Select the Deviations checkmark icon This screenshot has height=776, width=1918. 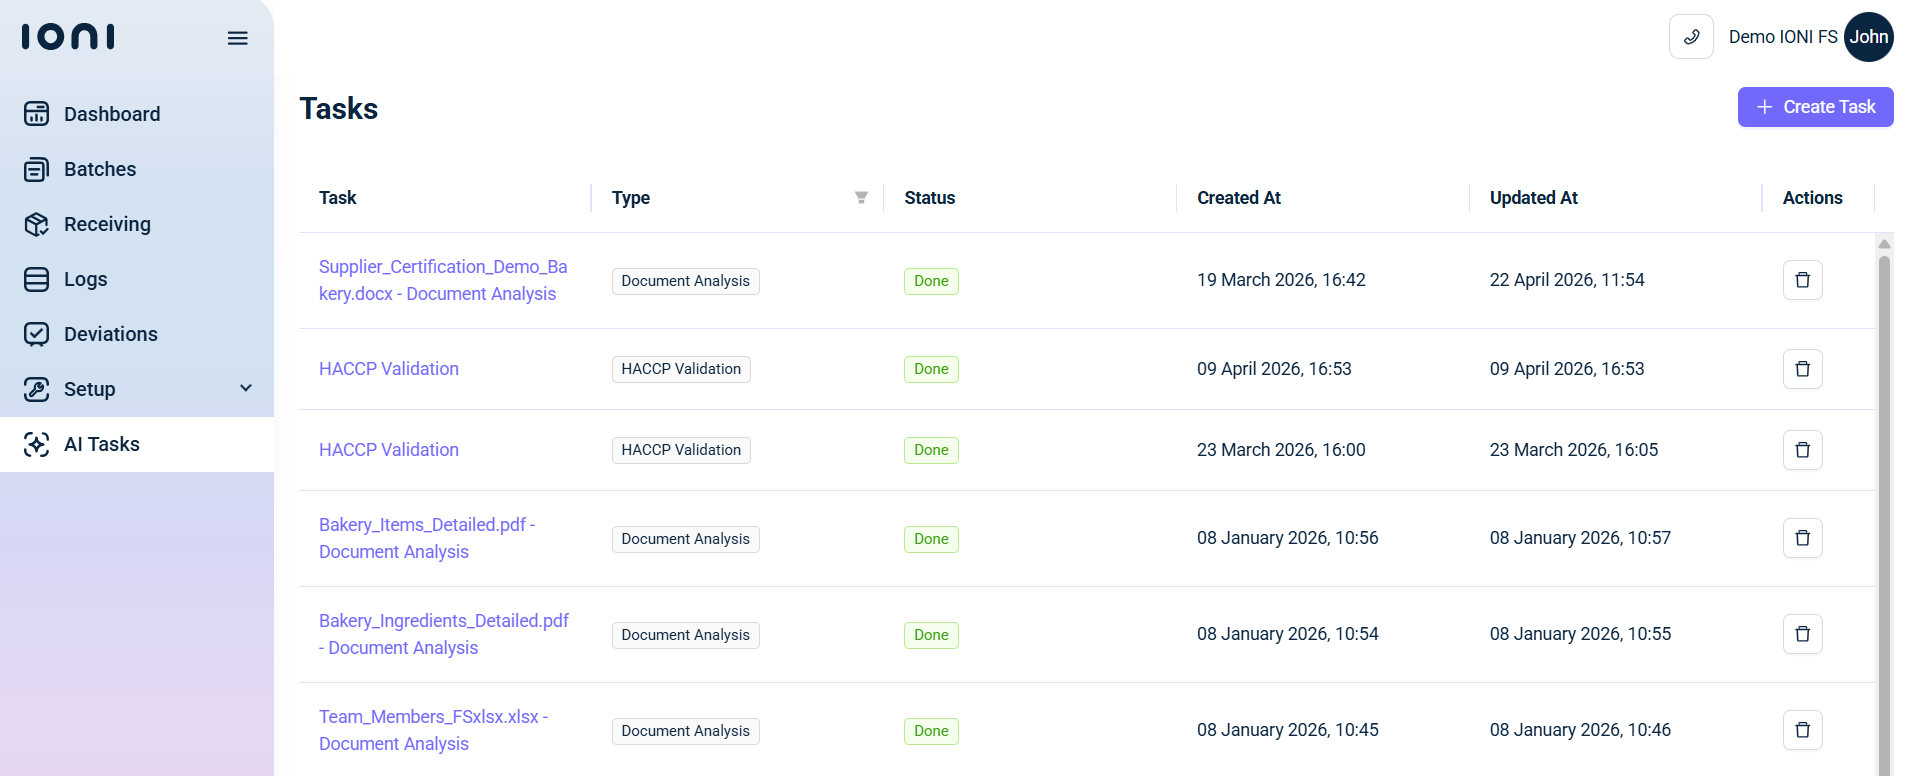tap(36, 334)
